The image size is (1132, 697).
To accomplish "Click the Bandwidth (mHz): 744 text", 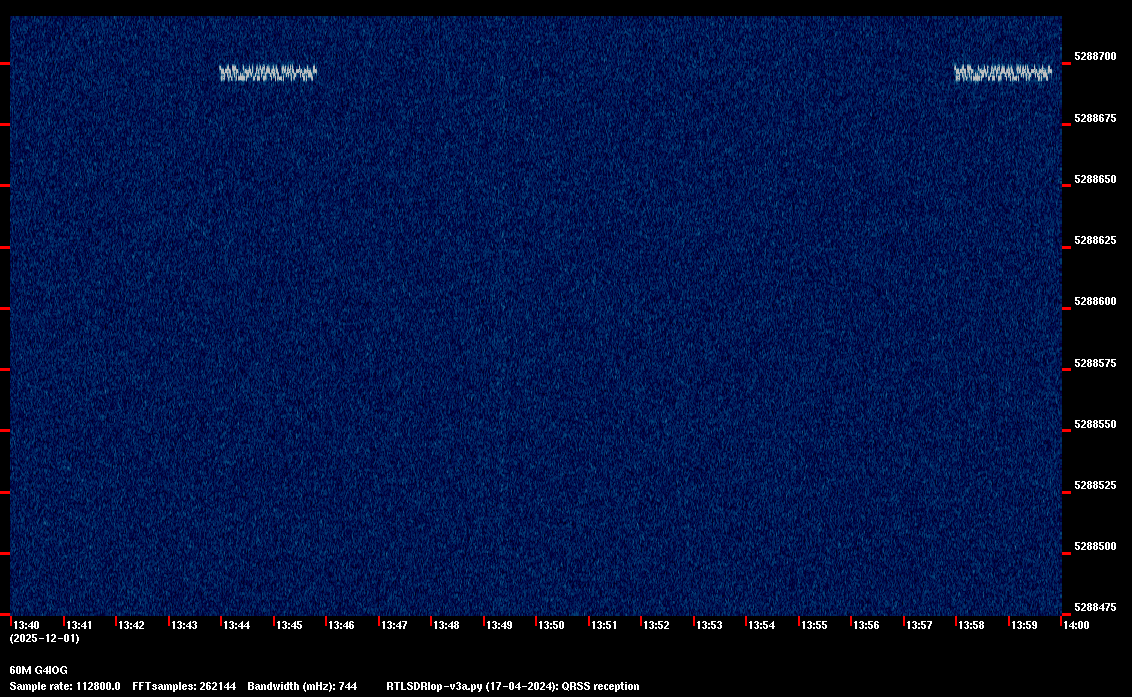I will click(x=302, y=686).
